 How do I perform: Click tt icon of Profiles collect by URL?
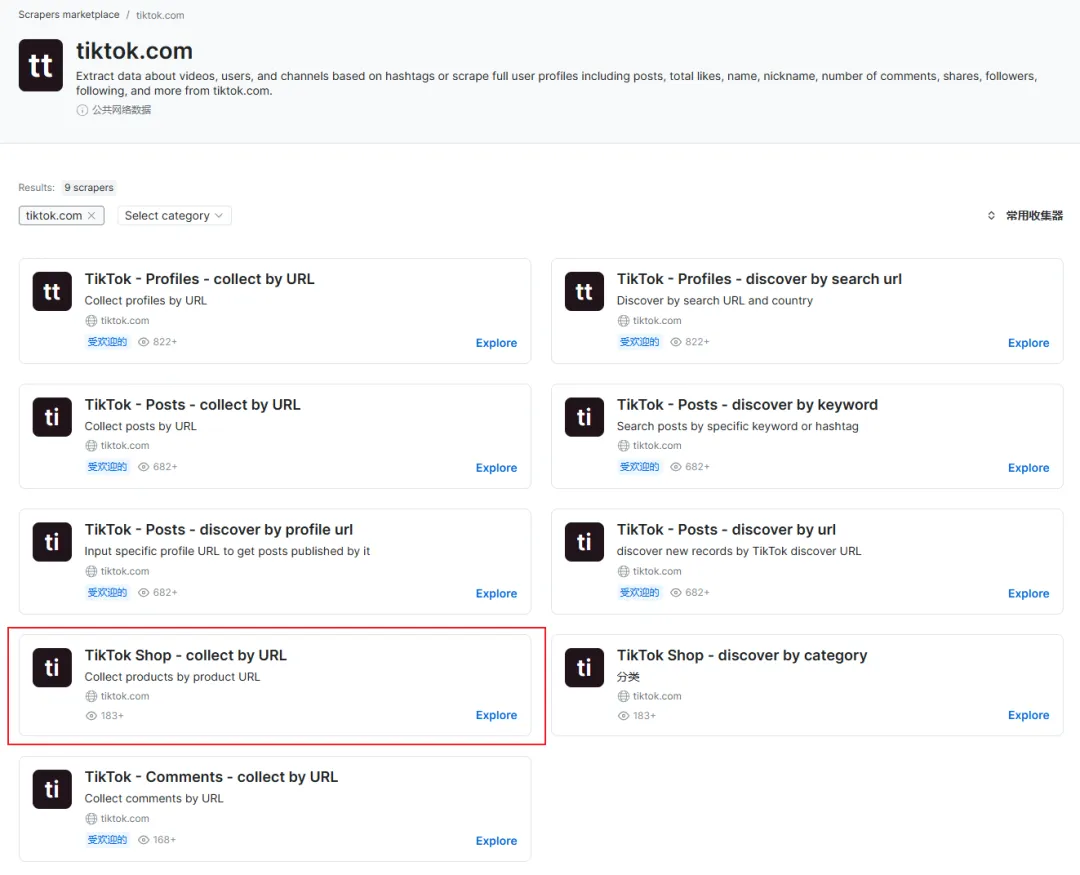tap(52, 291)
